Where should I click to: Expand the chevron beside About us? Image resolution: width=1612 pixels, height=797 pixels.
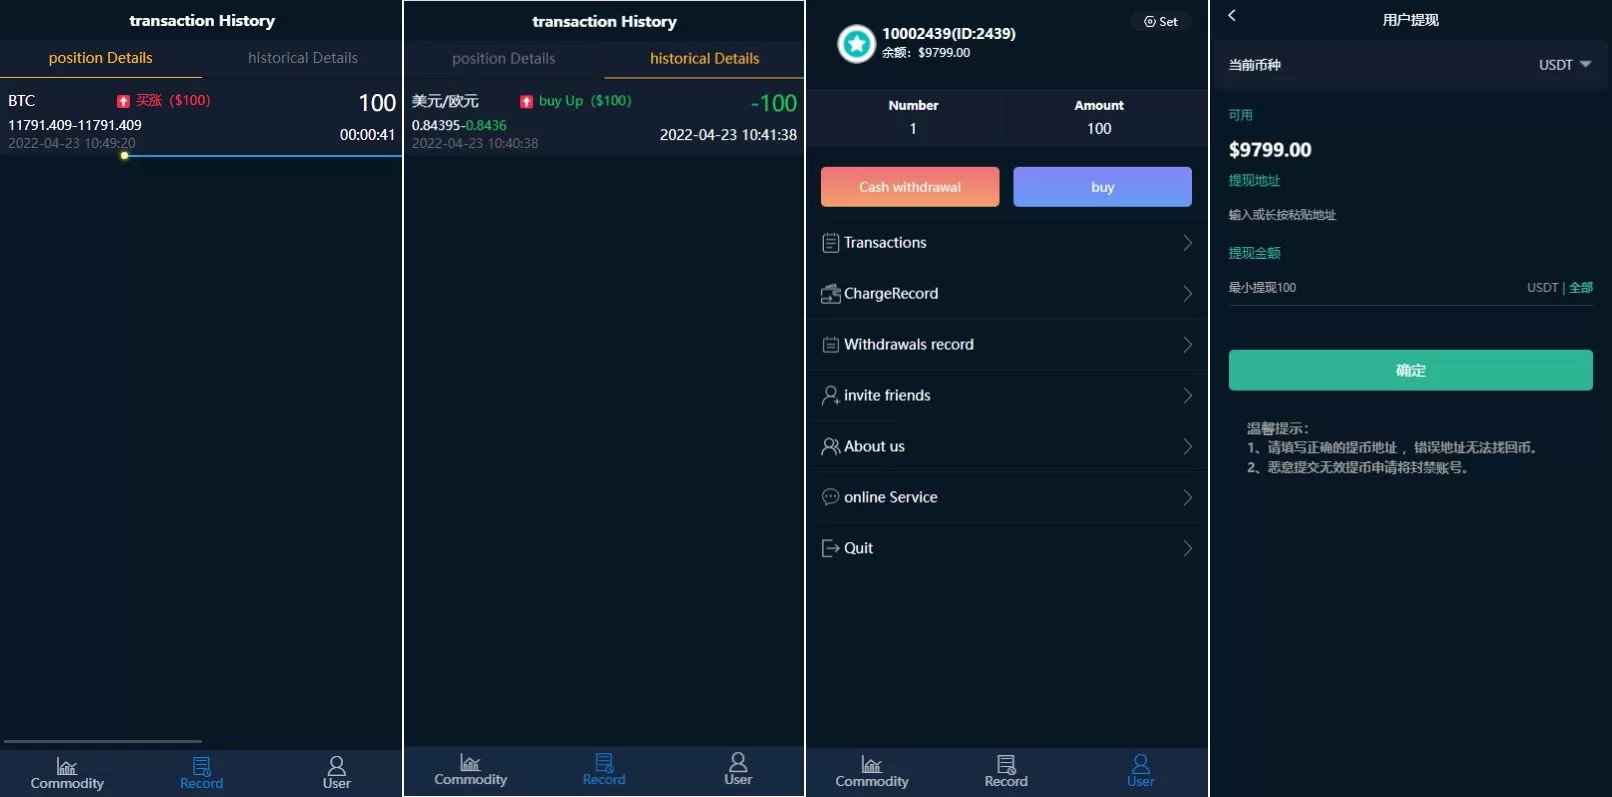[1187, 447]
